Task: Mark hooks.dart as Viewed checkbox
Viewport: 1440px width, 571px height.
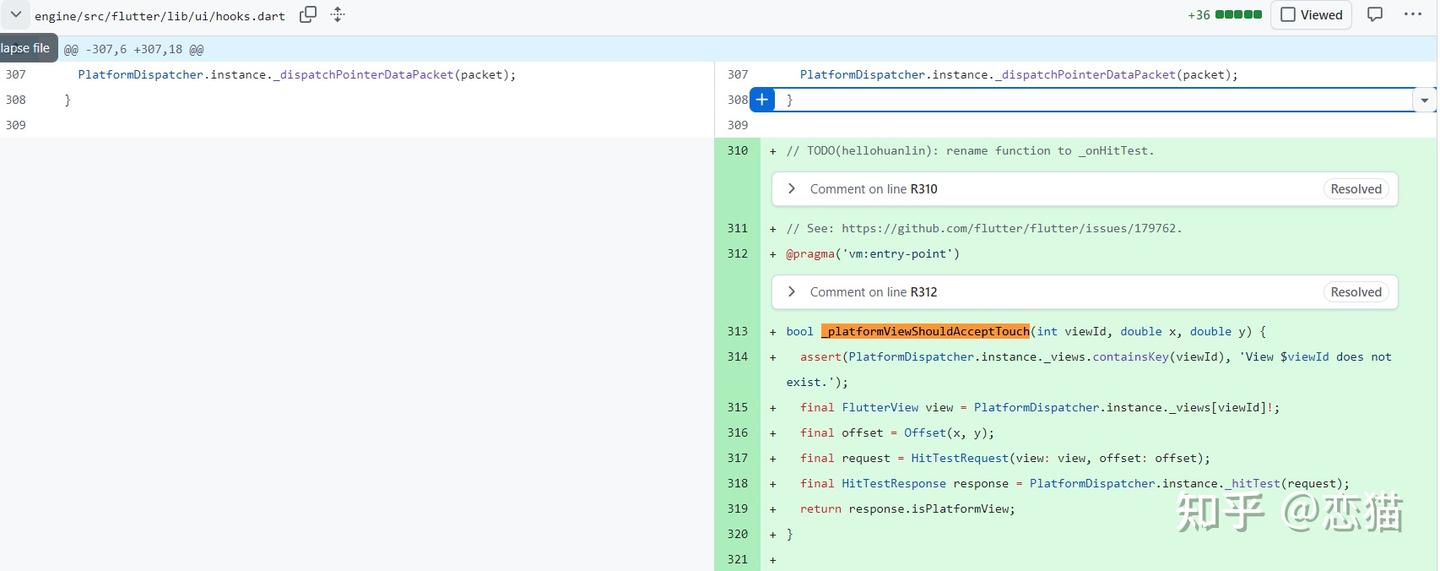Action: tap(1311, 15)
